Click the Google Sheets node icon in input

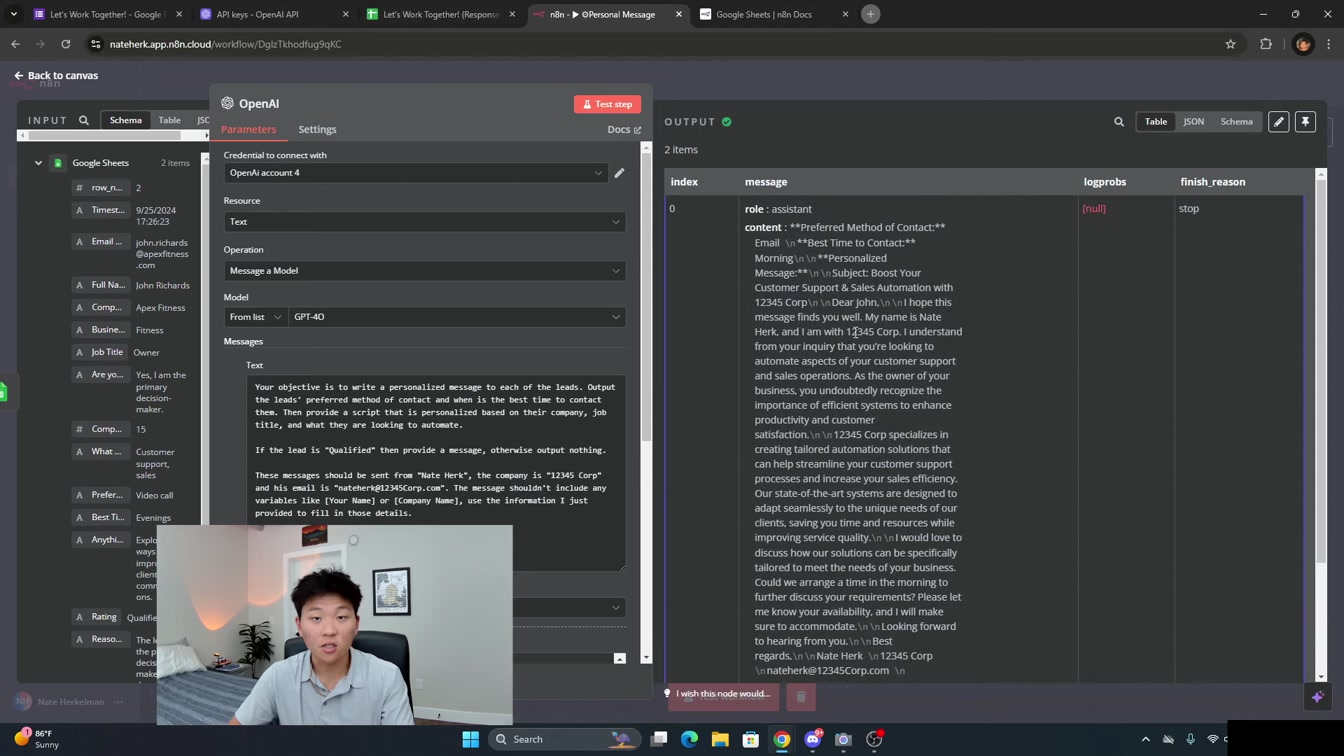coord(58,163)
